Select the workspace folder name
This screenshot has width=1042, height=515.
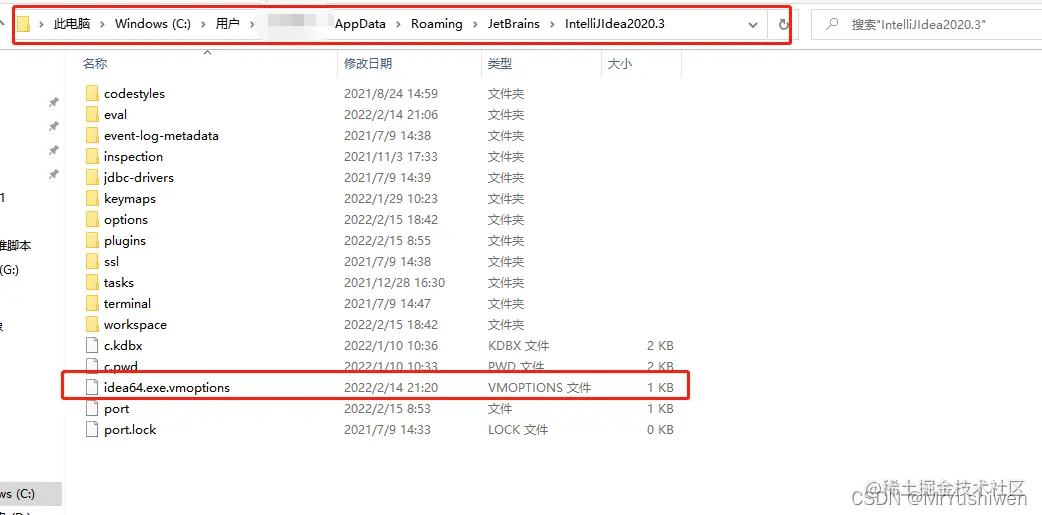[135, 325]
